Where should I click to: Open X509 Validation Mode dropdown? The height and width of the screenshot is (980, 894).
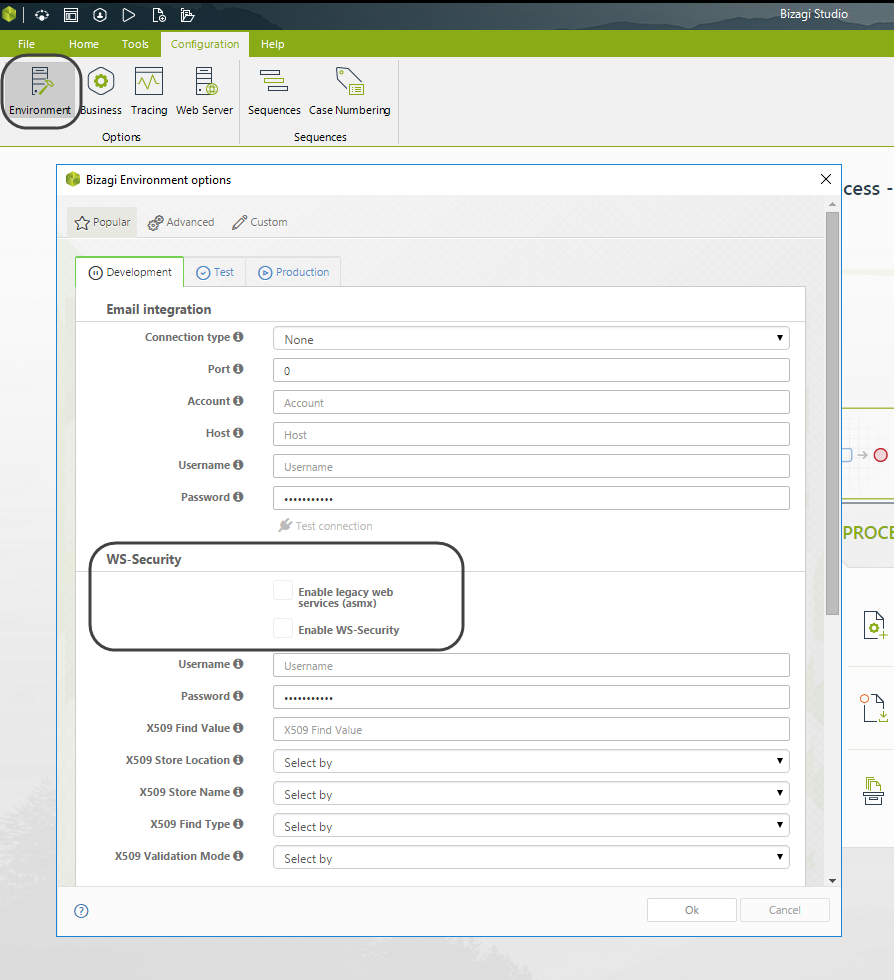531,857
